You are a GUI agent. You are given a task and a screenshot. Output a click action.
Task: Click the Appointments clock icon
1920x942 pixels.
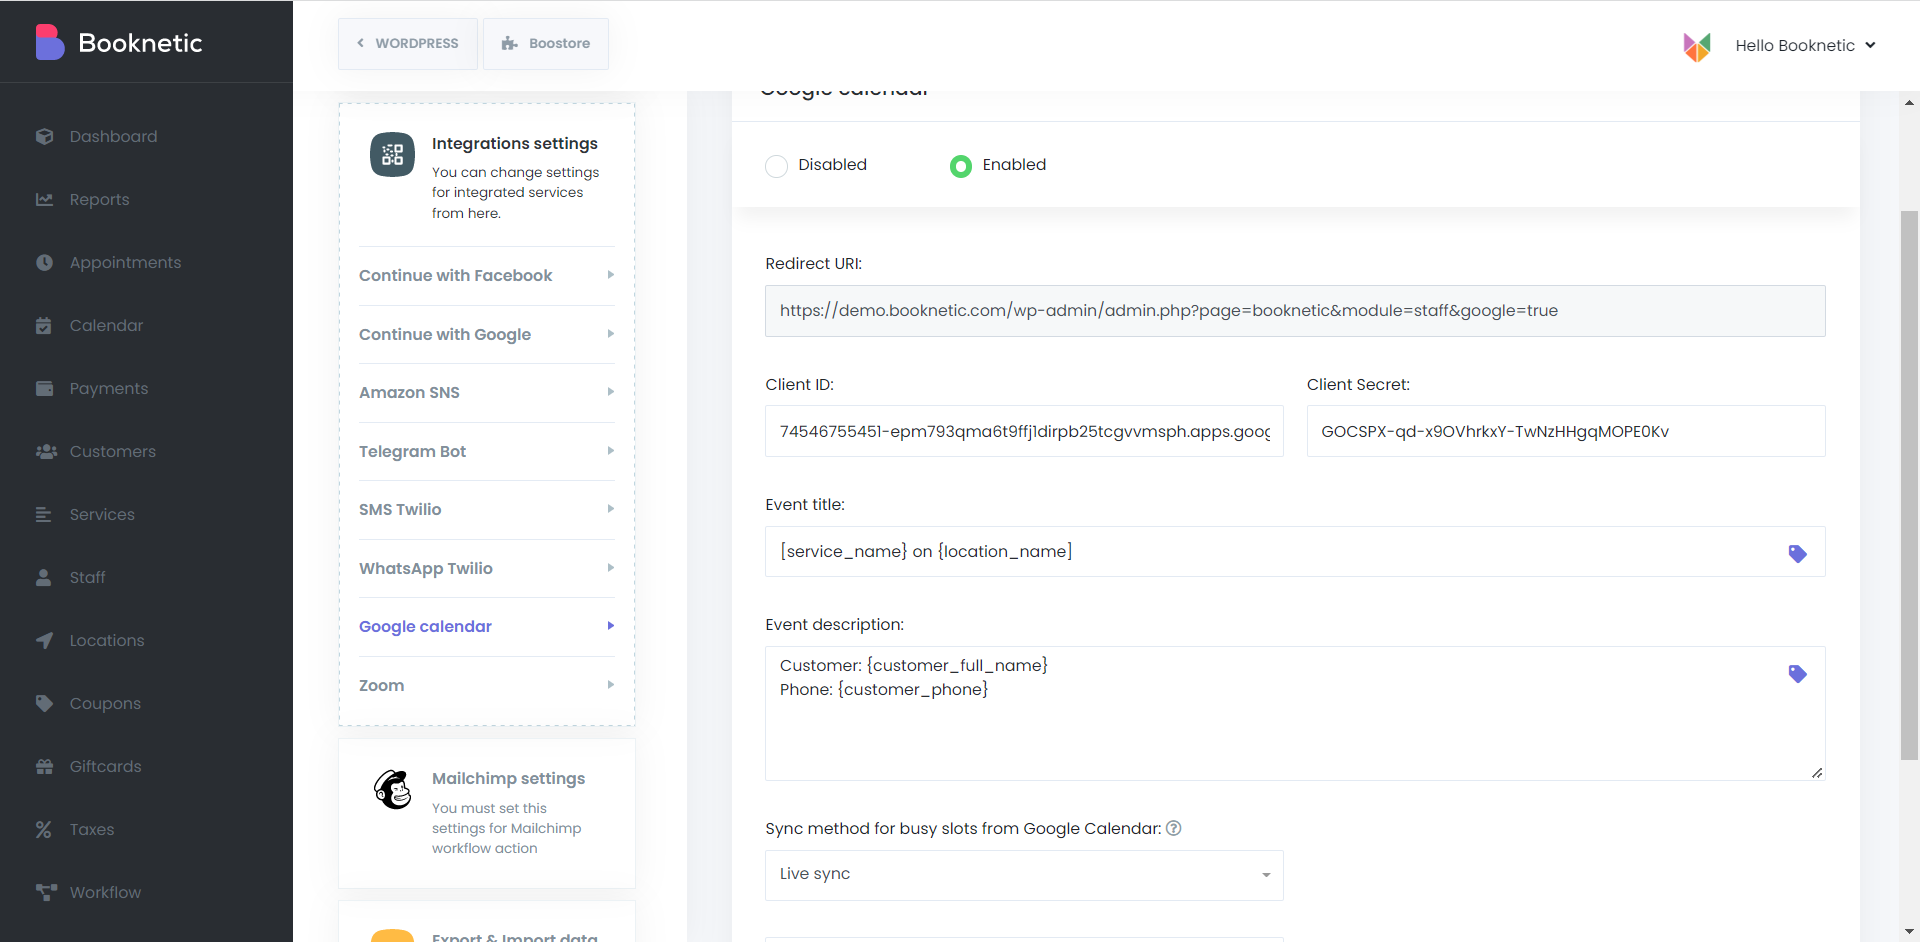point(44,262)
